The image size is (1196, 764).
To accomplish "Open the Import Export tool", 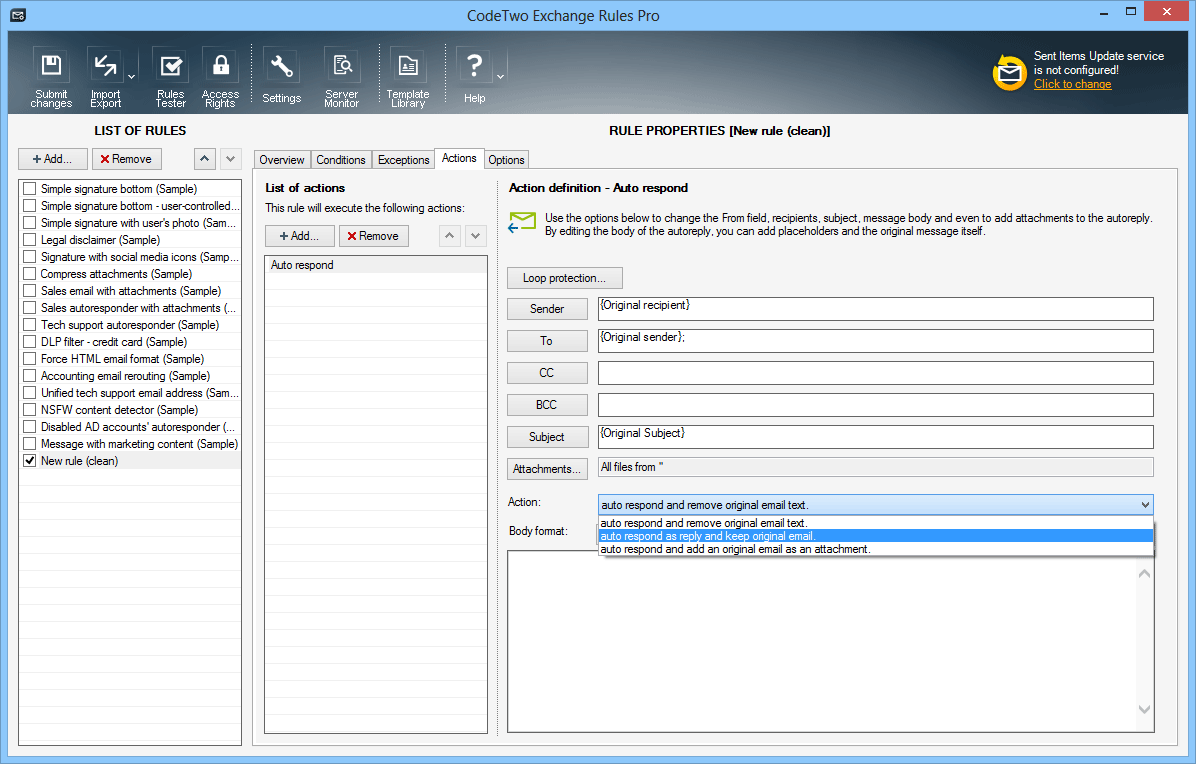I will (105, 77).
